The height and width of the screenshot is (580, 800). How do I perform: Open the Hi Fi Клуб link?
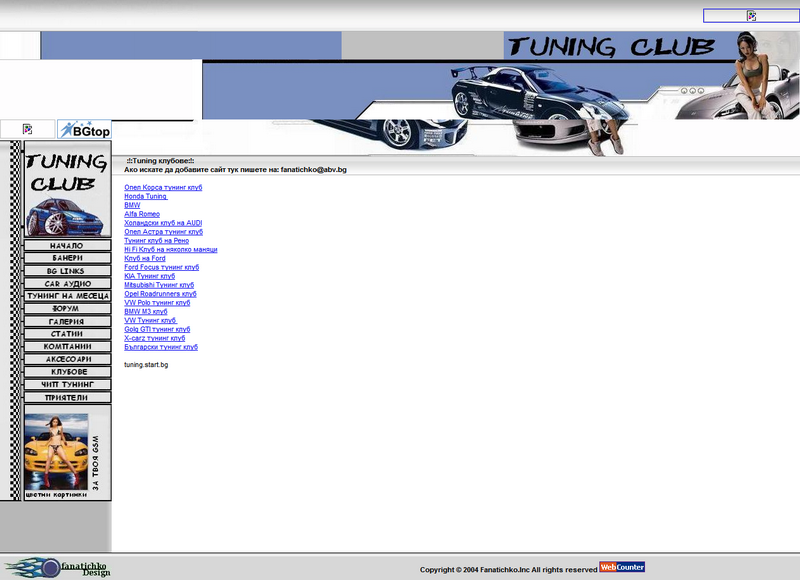pos(171,249)
